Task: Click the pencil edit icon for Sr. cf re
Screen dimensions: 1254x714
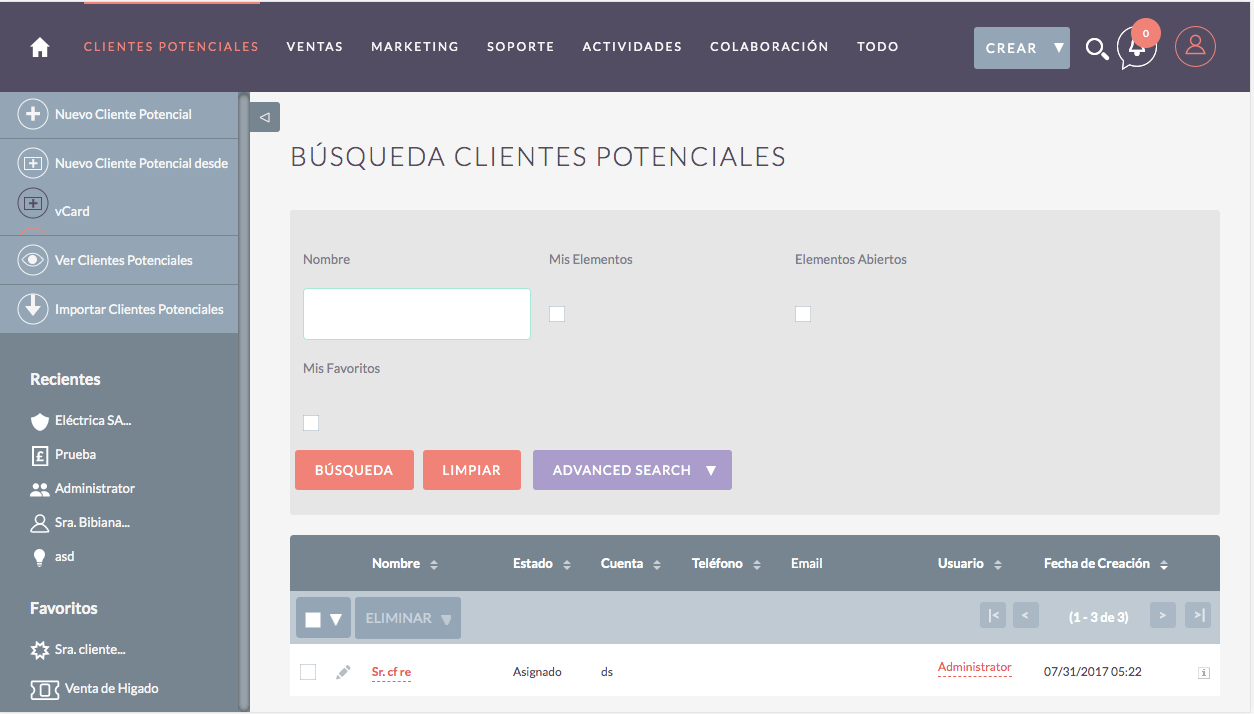Action: tap(343, 672)
